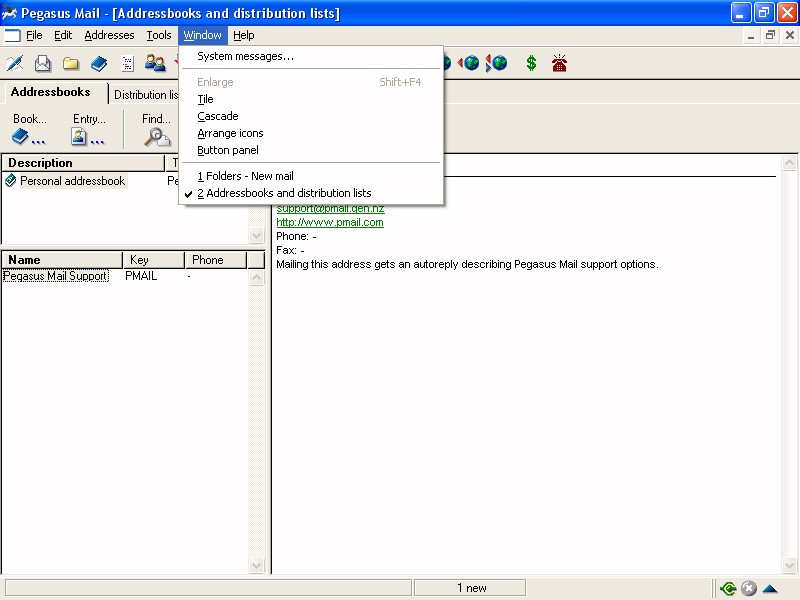Open the Tools menu
Image resolution: width=800 pixels, height=600 pixels.
(x=159, y=35)
